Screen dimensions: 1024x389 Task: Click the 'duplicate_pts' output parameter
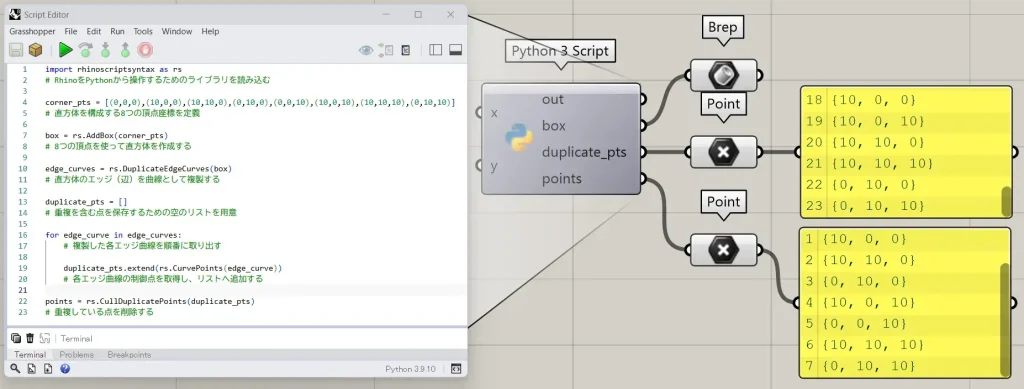[x=584, y=153]
